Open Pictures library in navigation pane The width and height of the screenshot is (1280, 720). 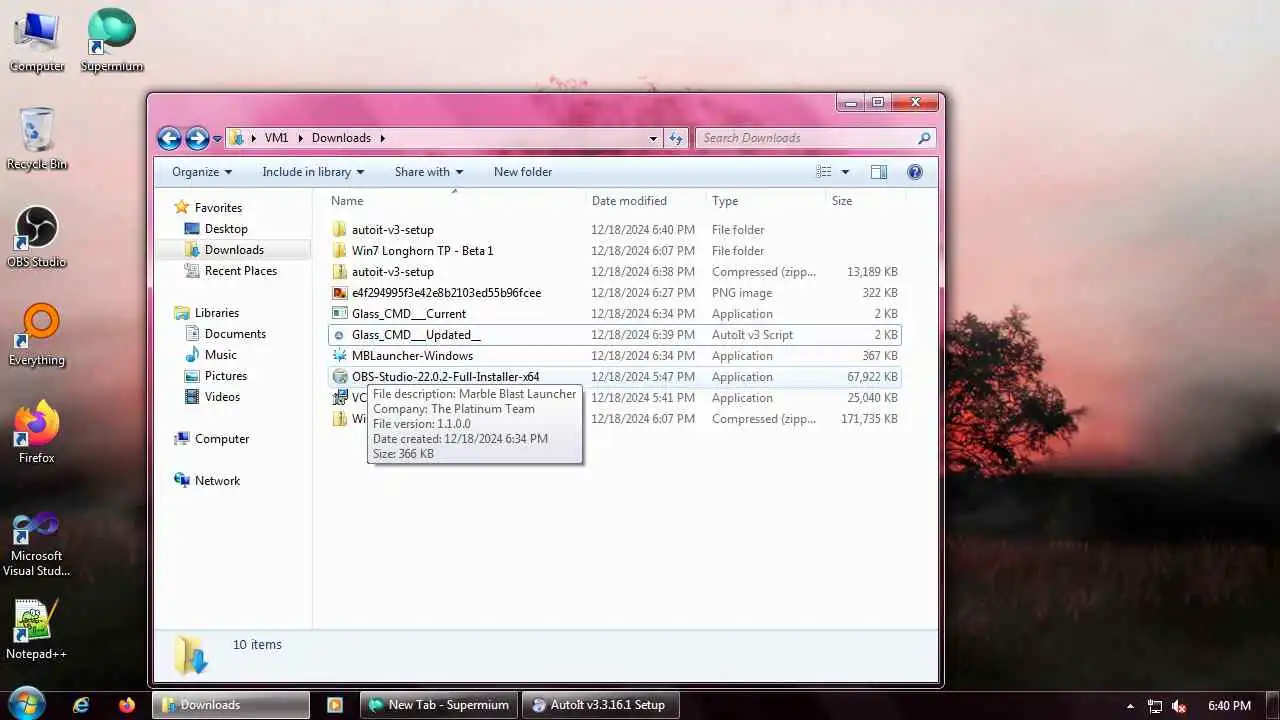(216, 376)
